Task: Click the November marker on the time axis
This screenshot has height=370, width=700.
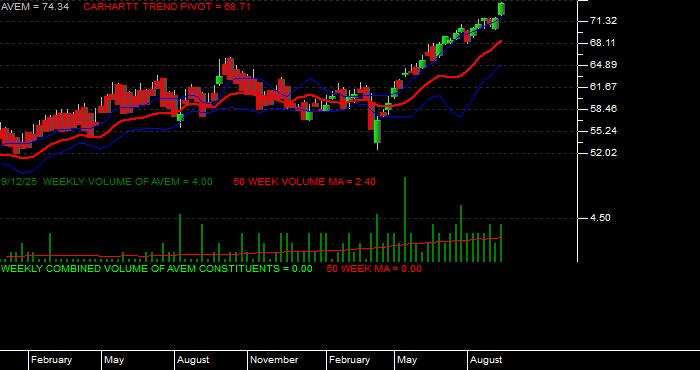Action: [x=274, y=360]
